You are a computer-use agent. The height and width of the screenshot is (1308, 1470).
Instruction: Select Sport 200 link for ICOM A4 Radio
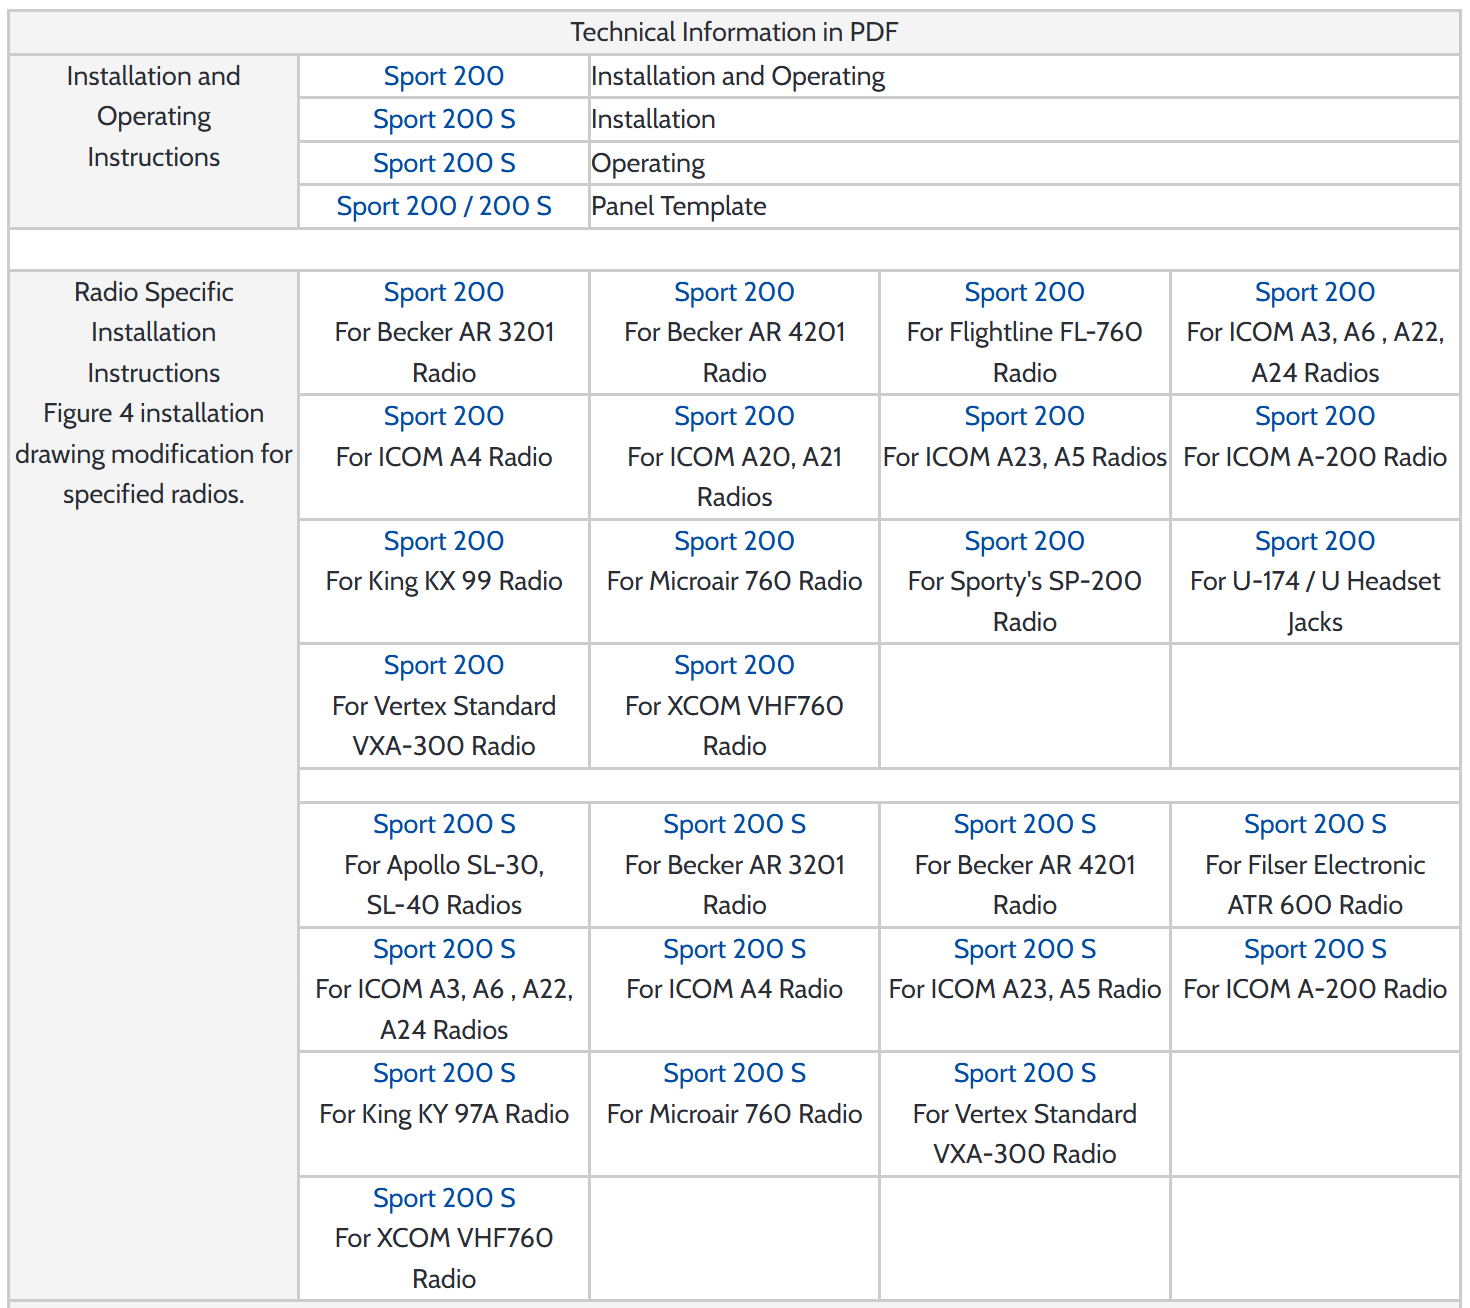click(443, 416)
